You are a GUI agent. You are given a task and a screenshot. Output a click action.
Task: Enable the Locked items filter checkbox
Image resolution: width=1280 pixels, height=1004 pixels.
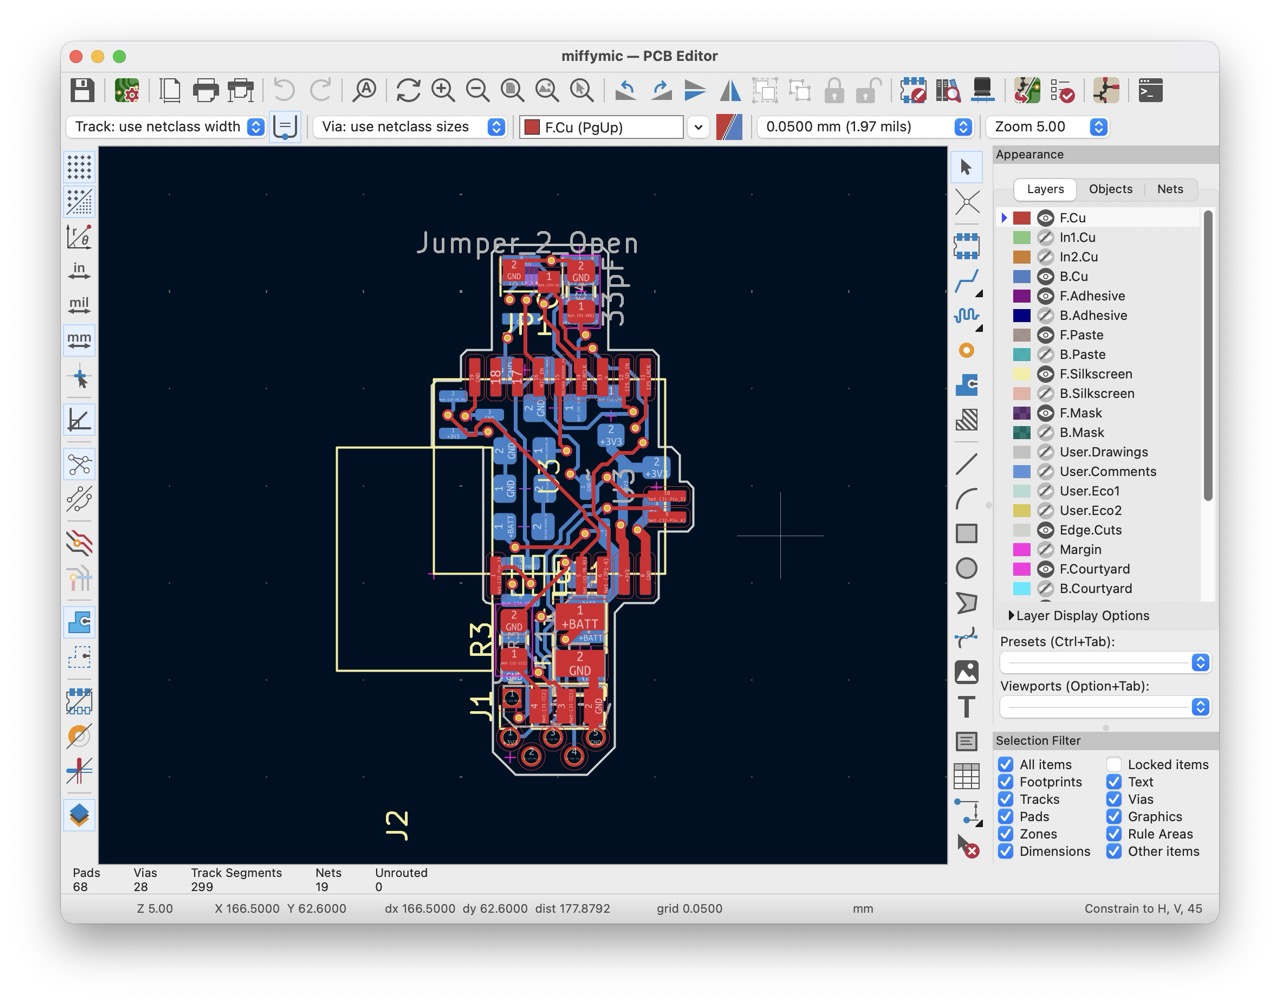click(x=1114, y=765)
